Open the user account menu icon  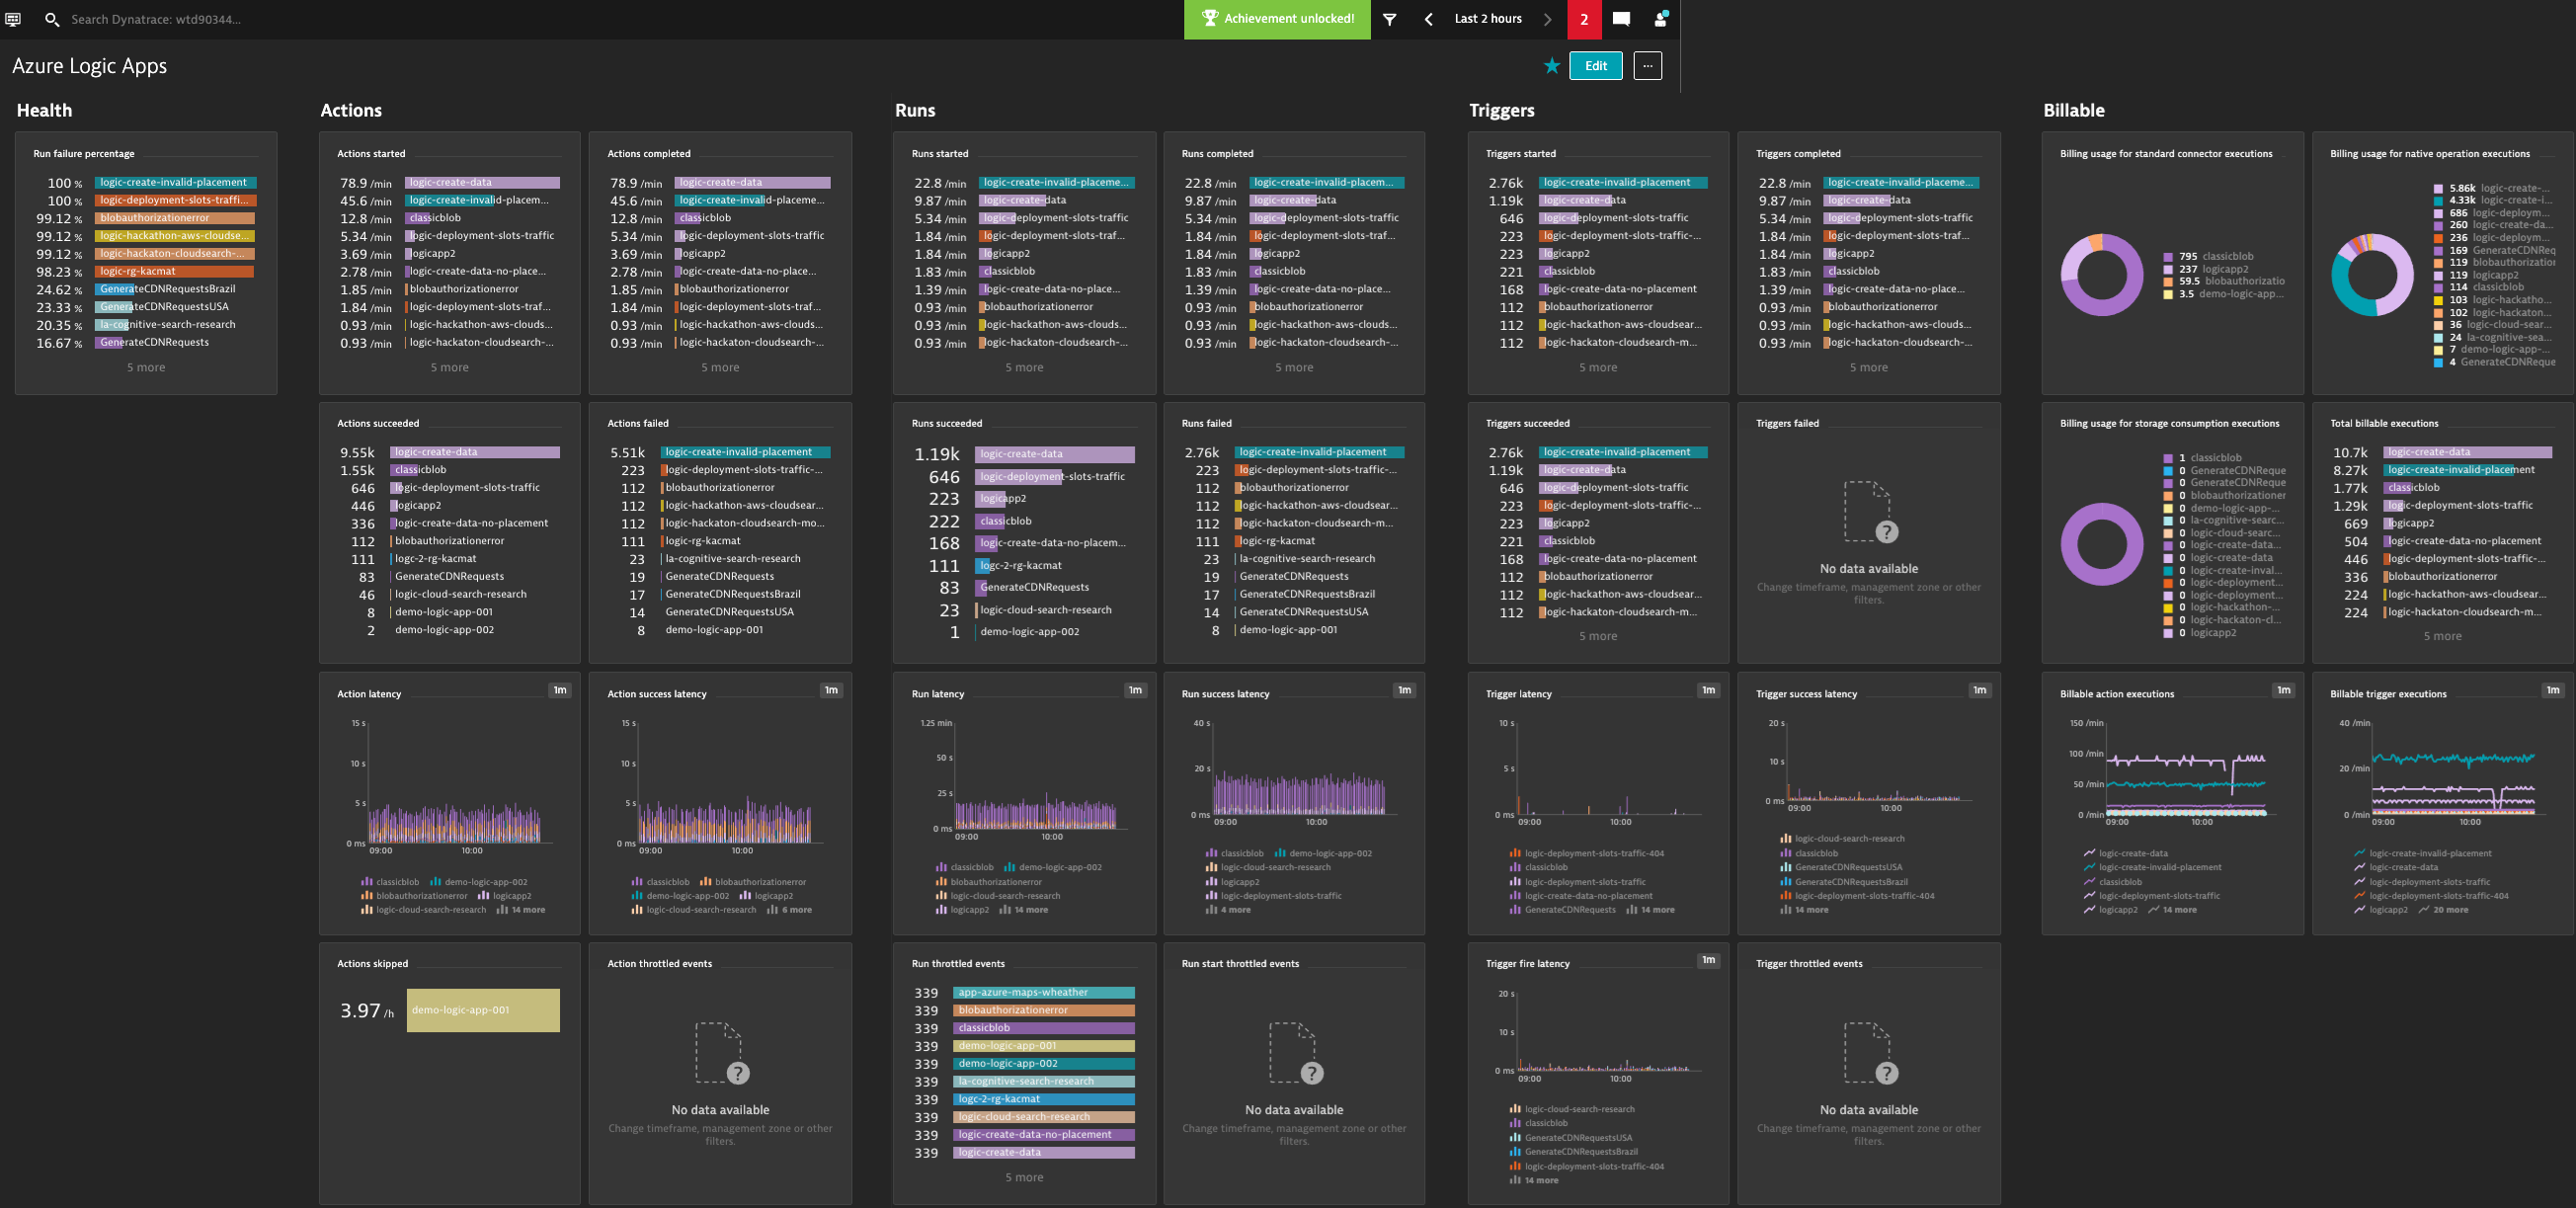[1660, 19]
